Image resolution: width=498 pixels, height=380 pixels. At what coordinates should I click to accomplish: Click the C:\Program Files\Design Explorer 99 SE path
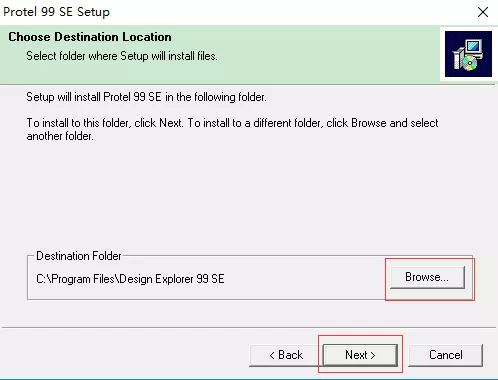point(130,279)
